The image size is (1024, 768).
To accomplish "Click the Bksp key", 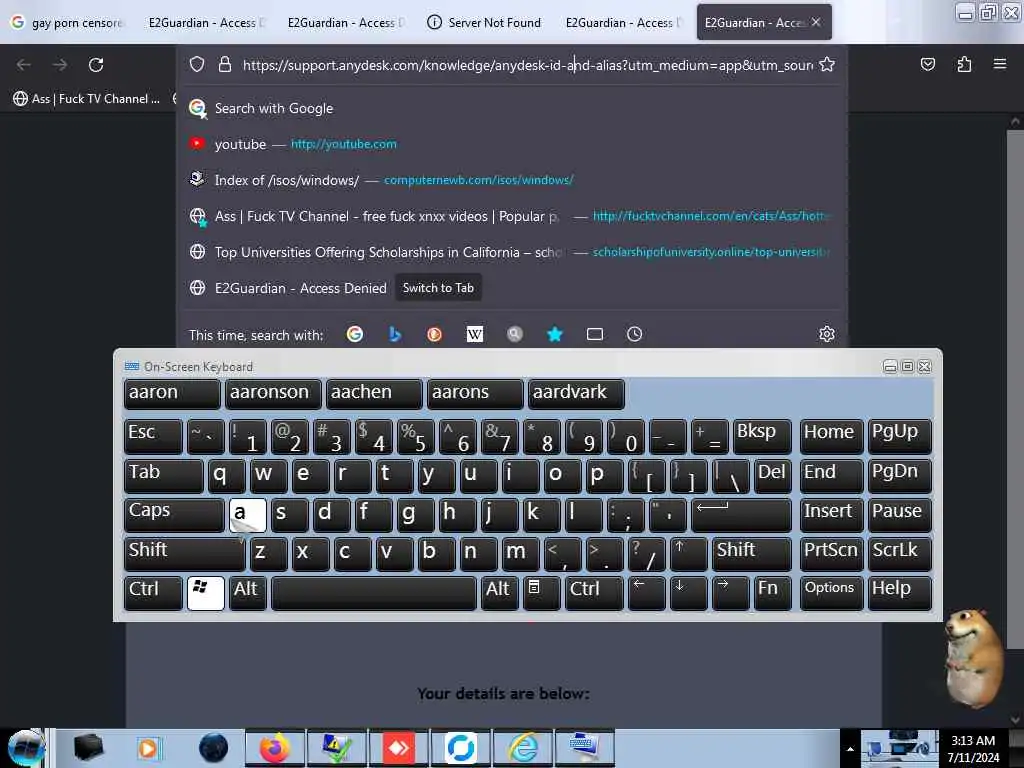I will [762, 436].
